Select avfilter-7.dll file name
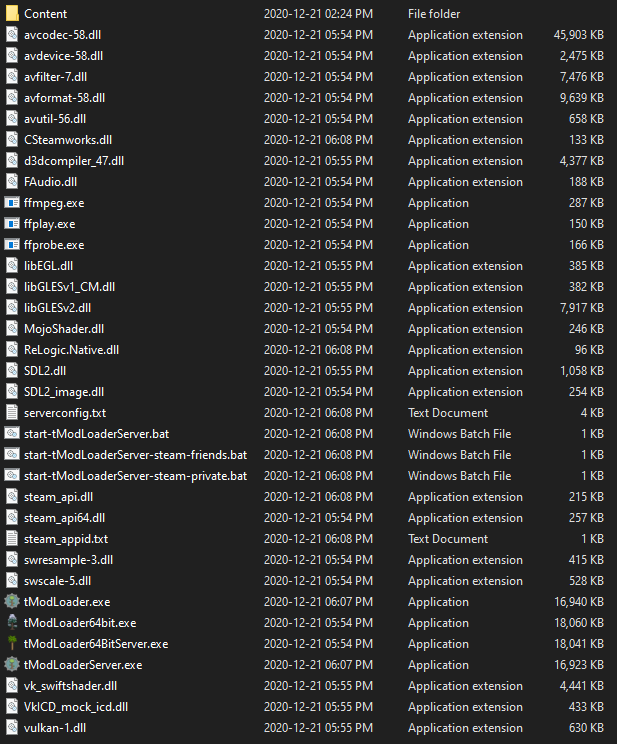This screenshot has height=744, width=617. coord(56,77)
